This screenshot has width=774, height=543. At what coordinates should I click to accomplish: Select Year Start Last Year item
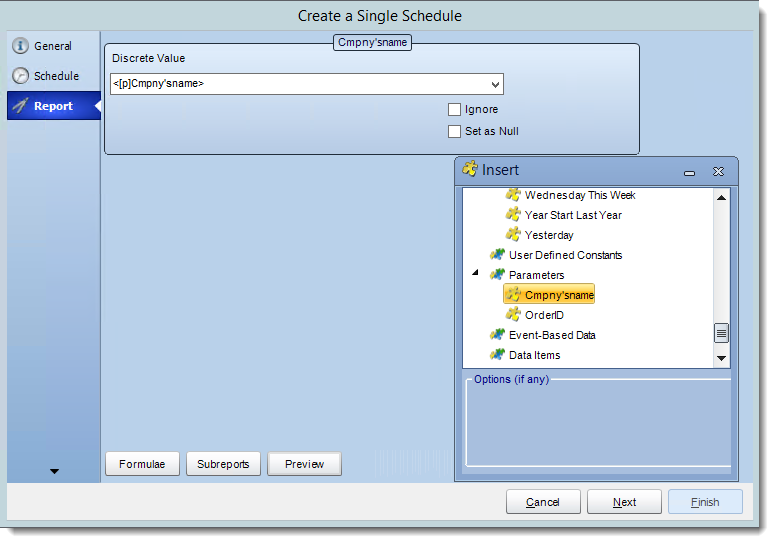pyautogui.click(x=573, y=215)
